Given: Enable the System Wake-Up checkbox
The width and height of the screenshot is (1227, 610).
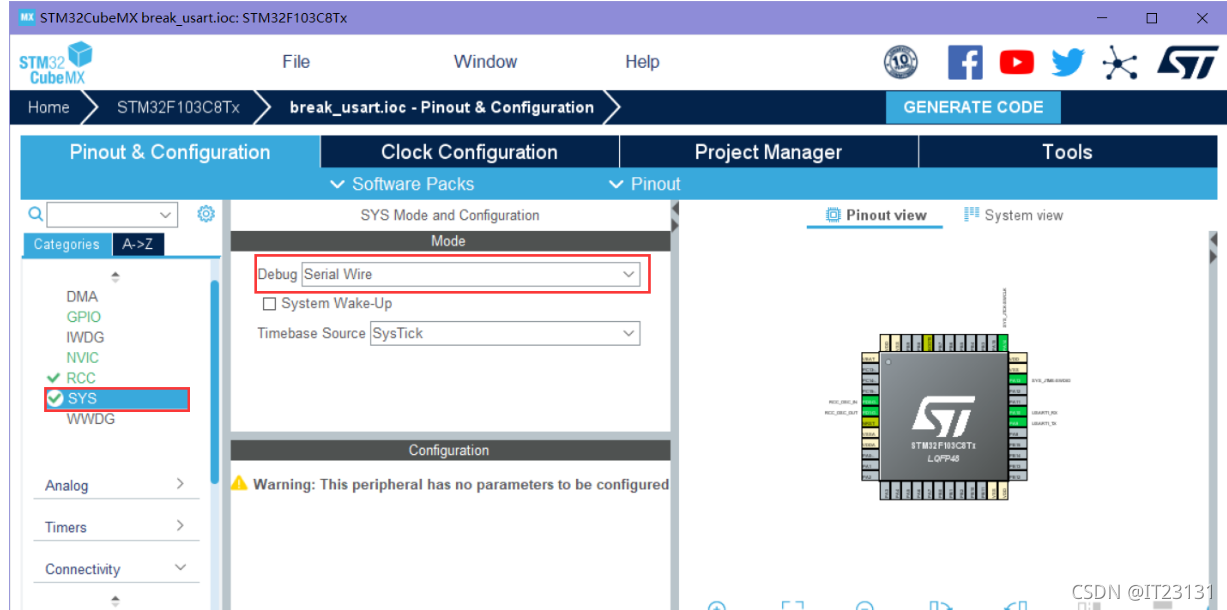Looking at the screenshot, I should pos(269,304).
